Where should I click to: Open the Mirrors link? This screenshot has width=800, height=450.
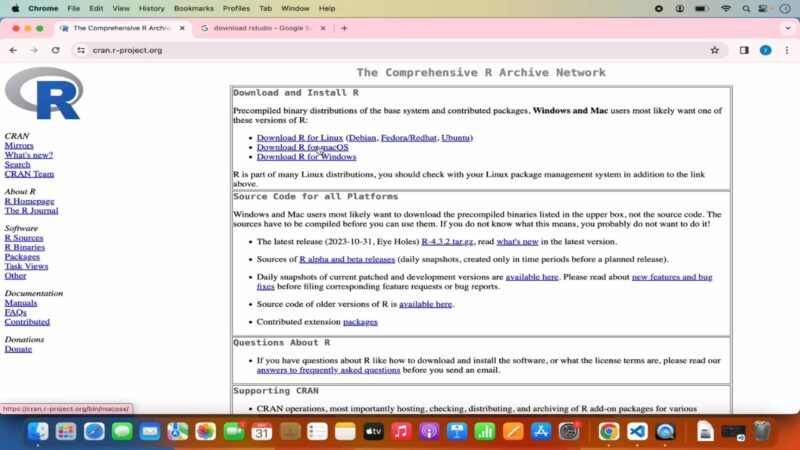[19, 145]
